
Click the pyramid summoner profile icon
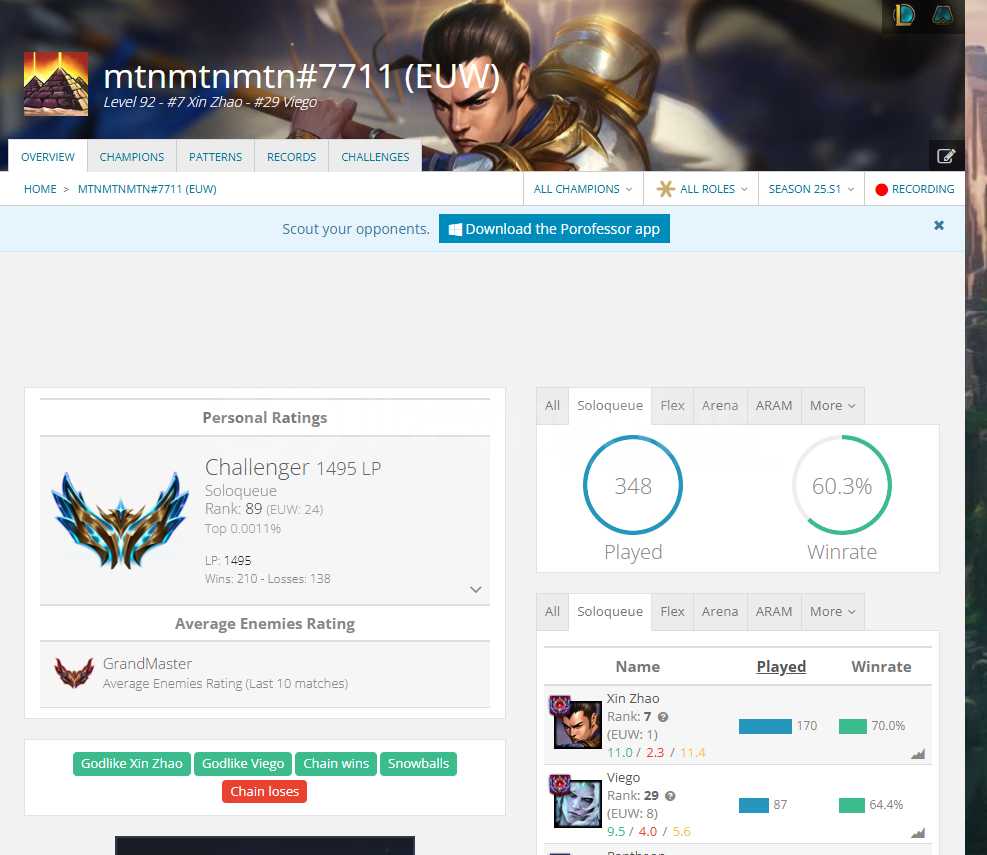click(x=56, y=84)
